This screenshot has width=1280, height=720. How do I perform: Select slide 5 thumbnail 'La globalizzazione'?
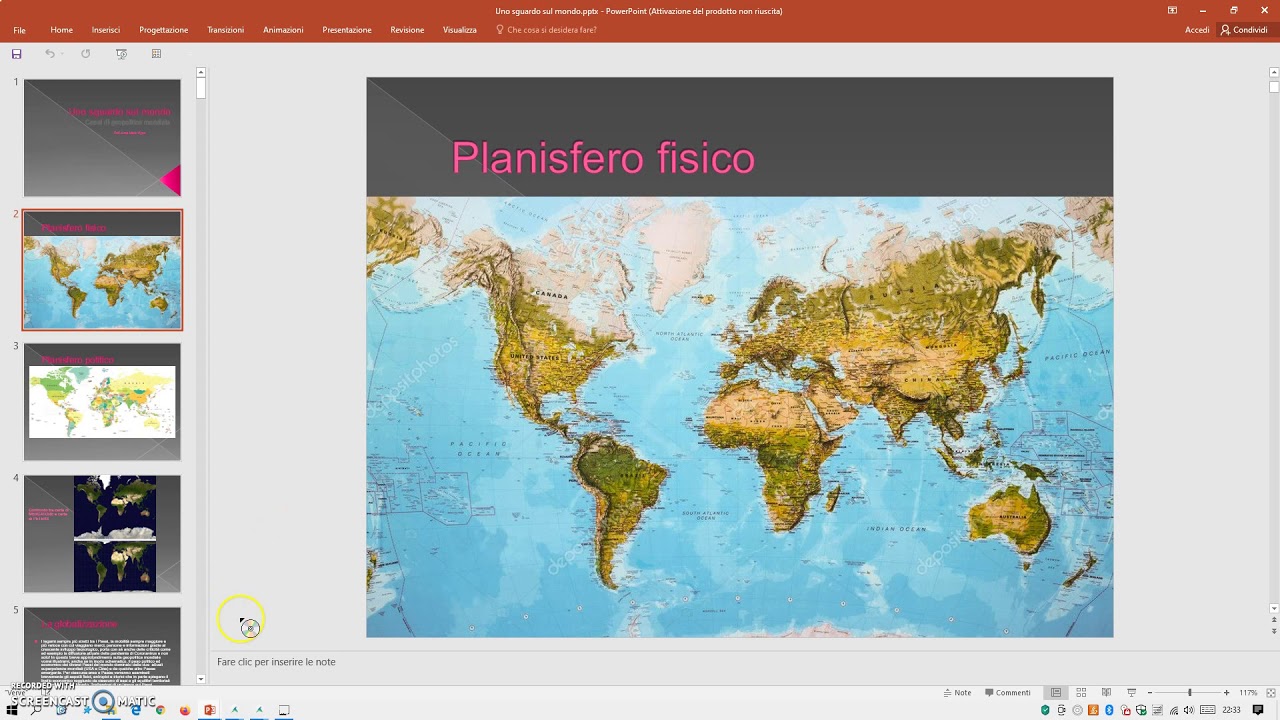pos(102,645)
